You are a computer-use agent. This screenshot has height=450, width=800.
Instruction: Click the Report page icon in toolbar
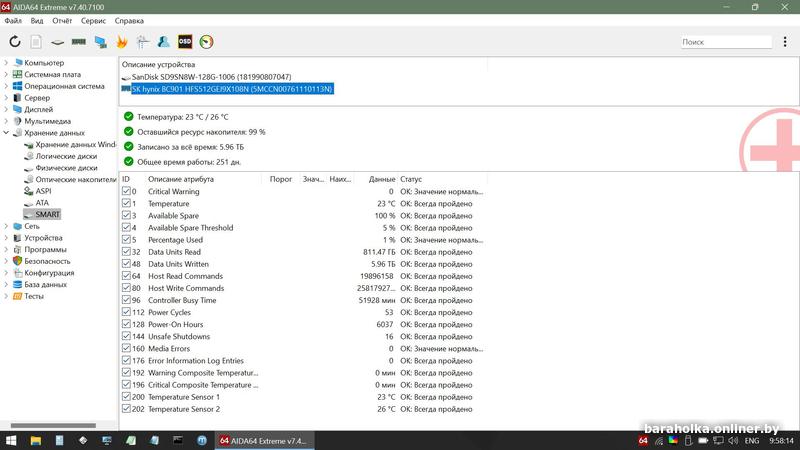pyautogui.click(x=36, y=42)
